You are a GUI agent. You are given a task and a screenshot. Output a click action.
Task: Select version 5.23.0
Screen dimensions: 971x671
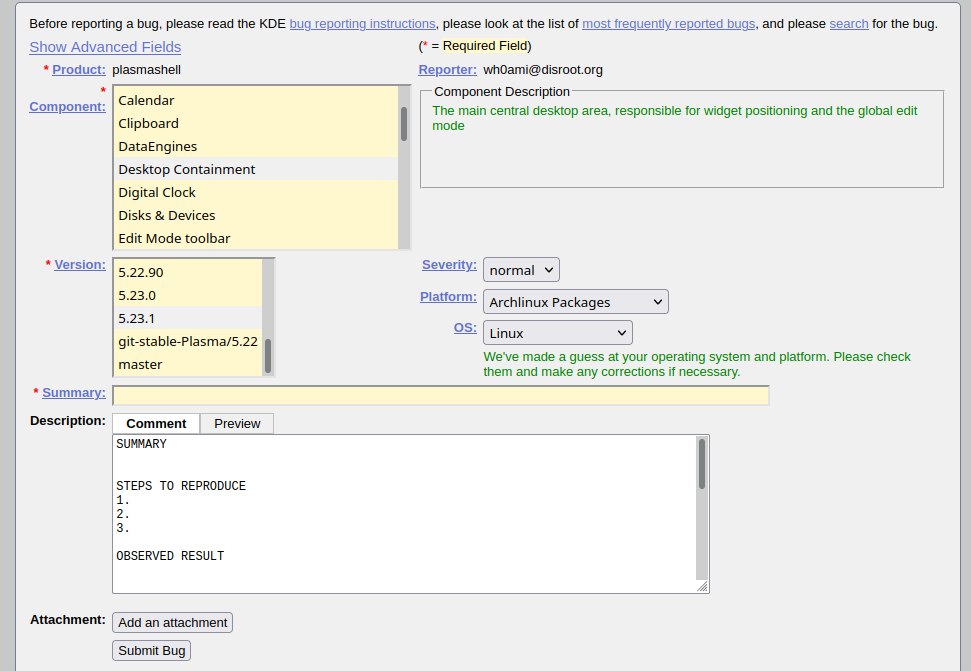(x=188, y=295)
